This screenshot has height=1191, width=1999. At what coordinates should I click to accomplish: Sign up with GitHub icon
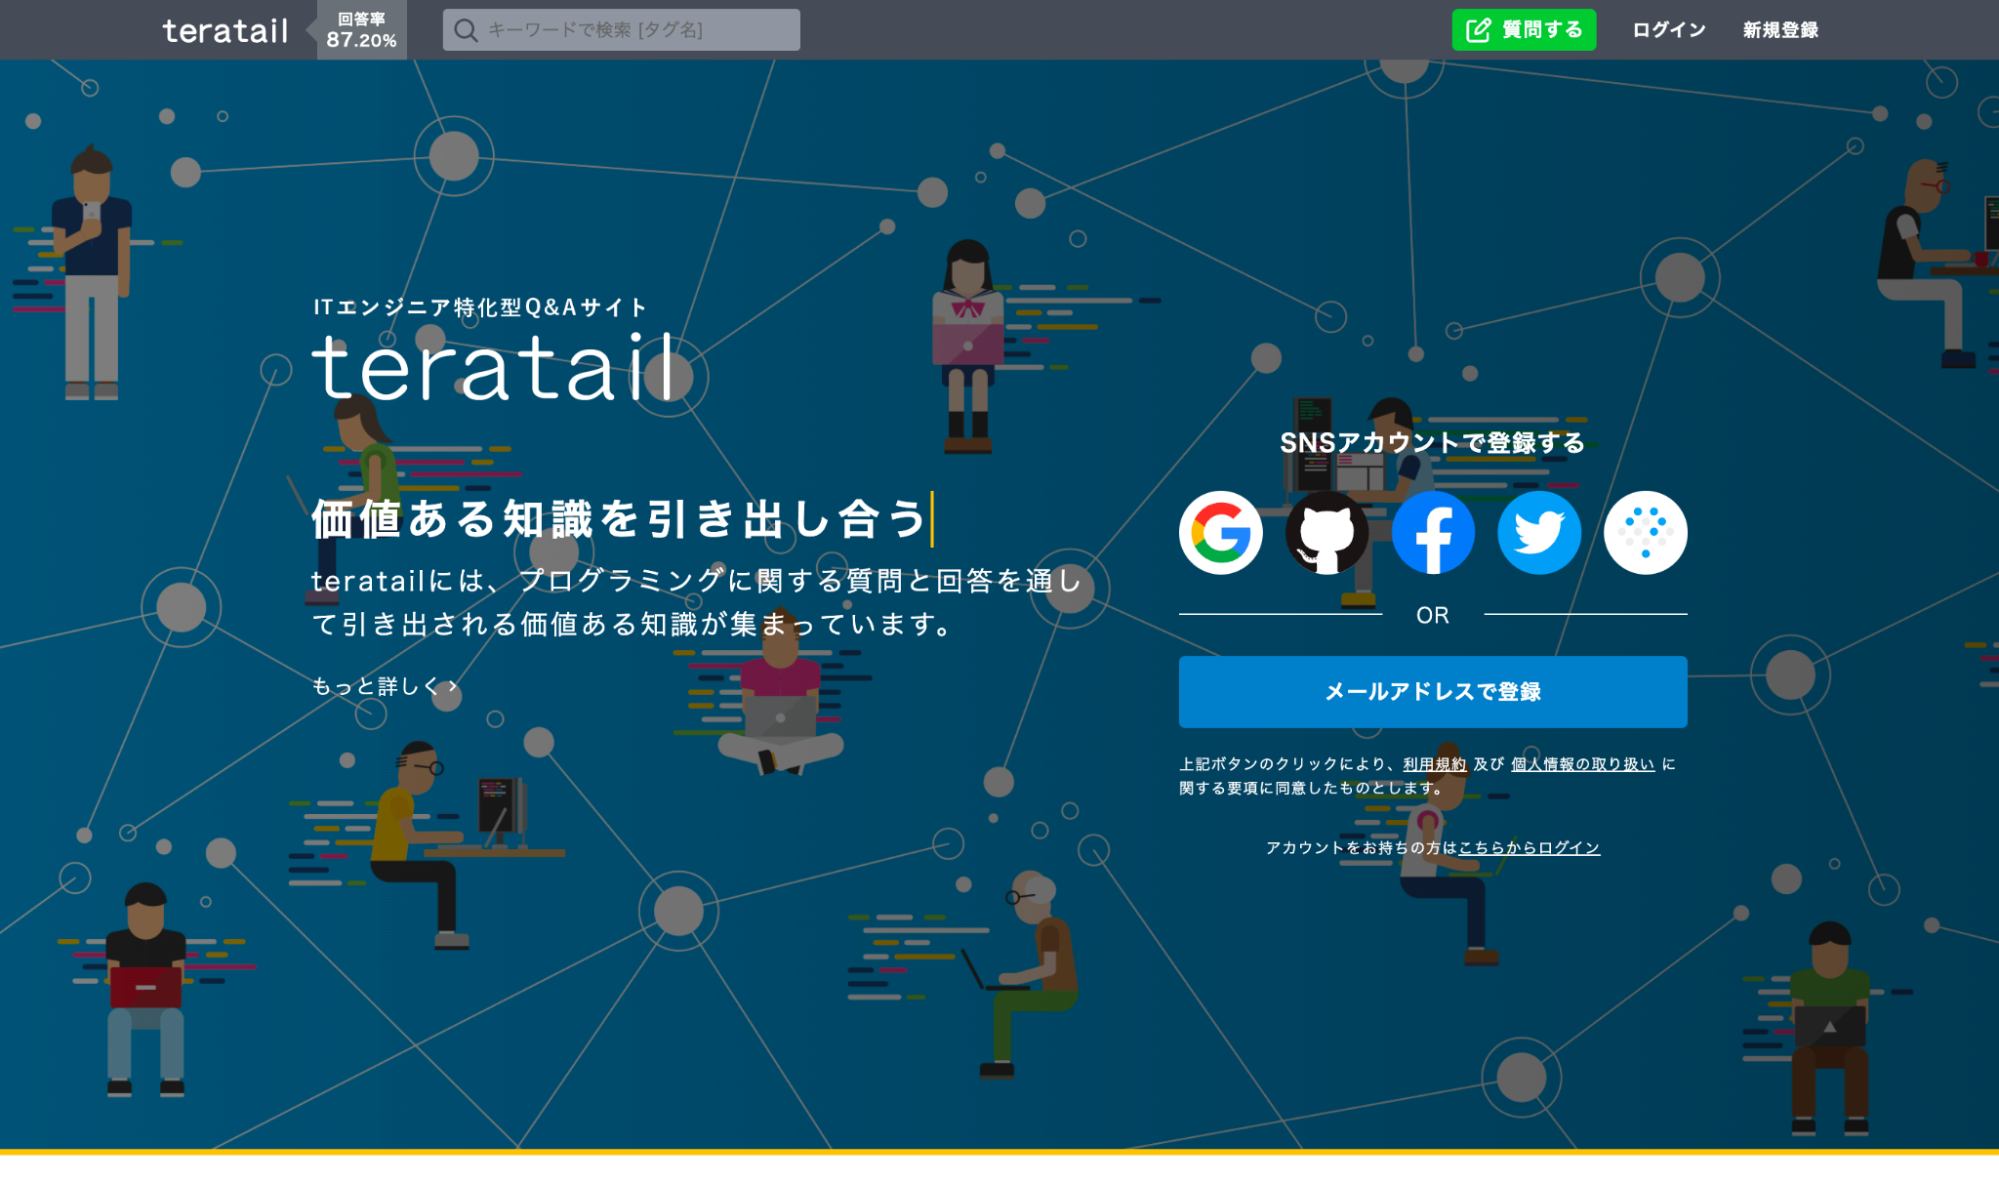coord(1327,533)
